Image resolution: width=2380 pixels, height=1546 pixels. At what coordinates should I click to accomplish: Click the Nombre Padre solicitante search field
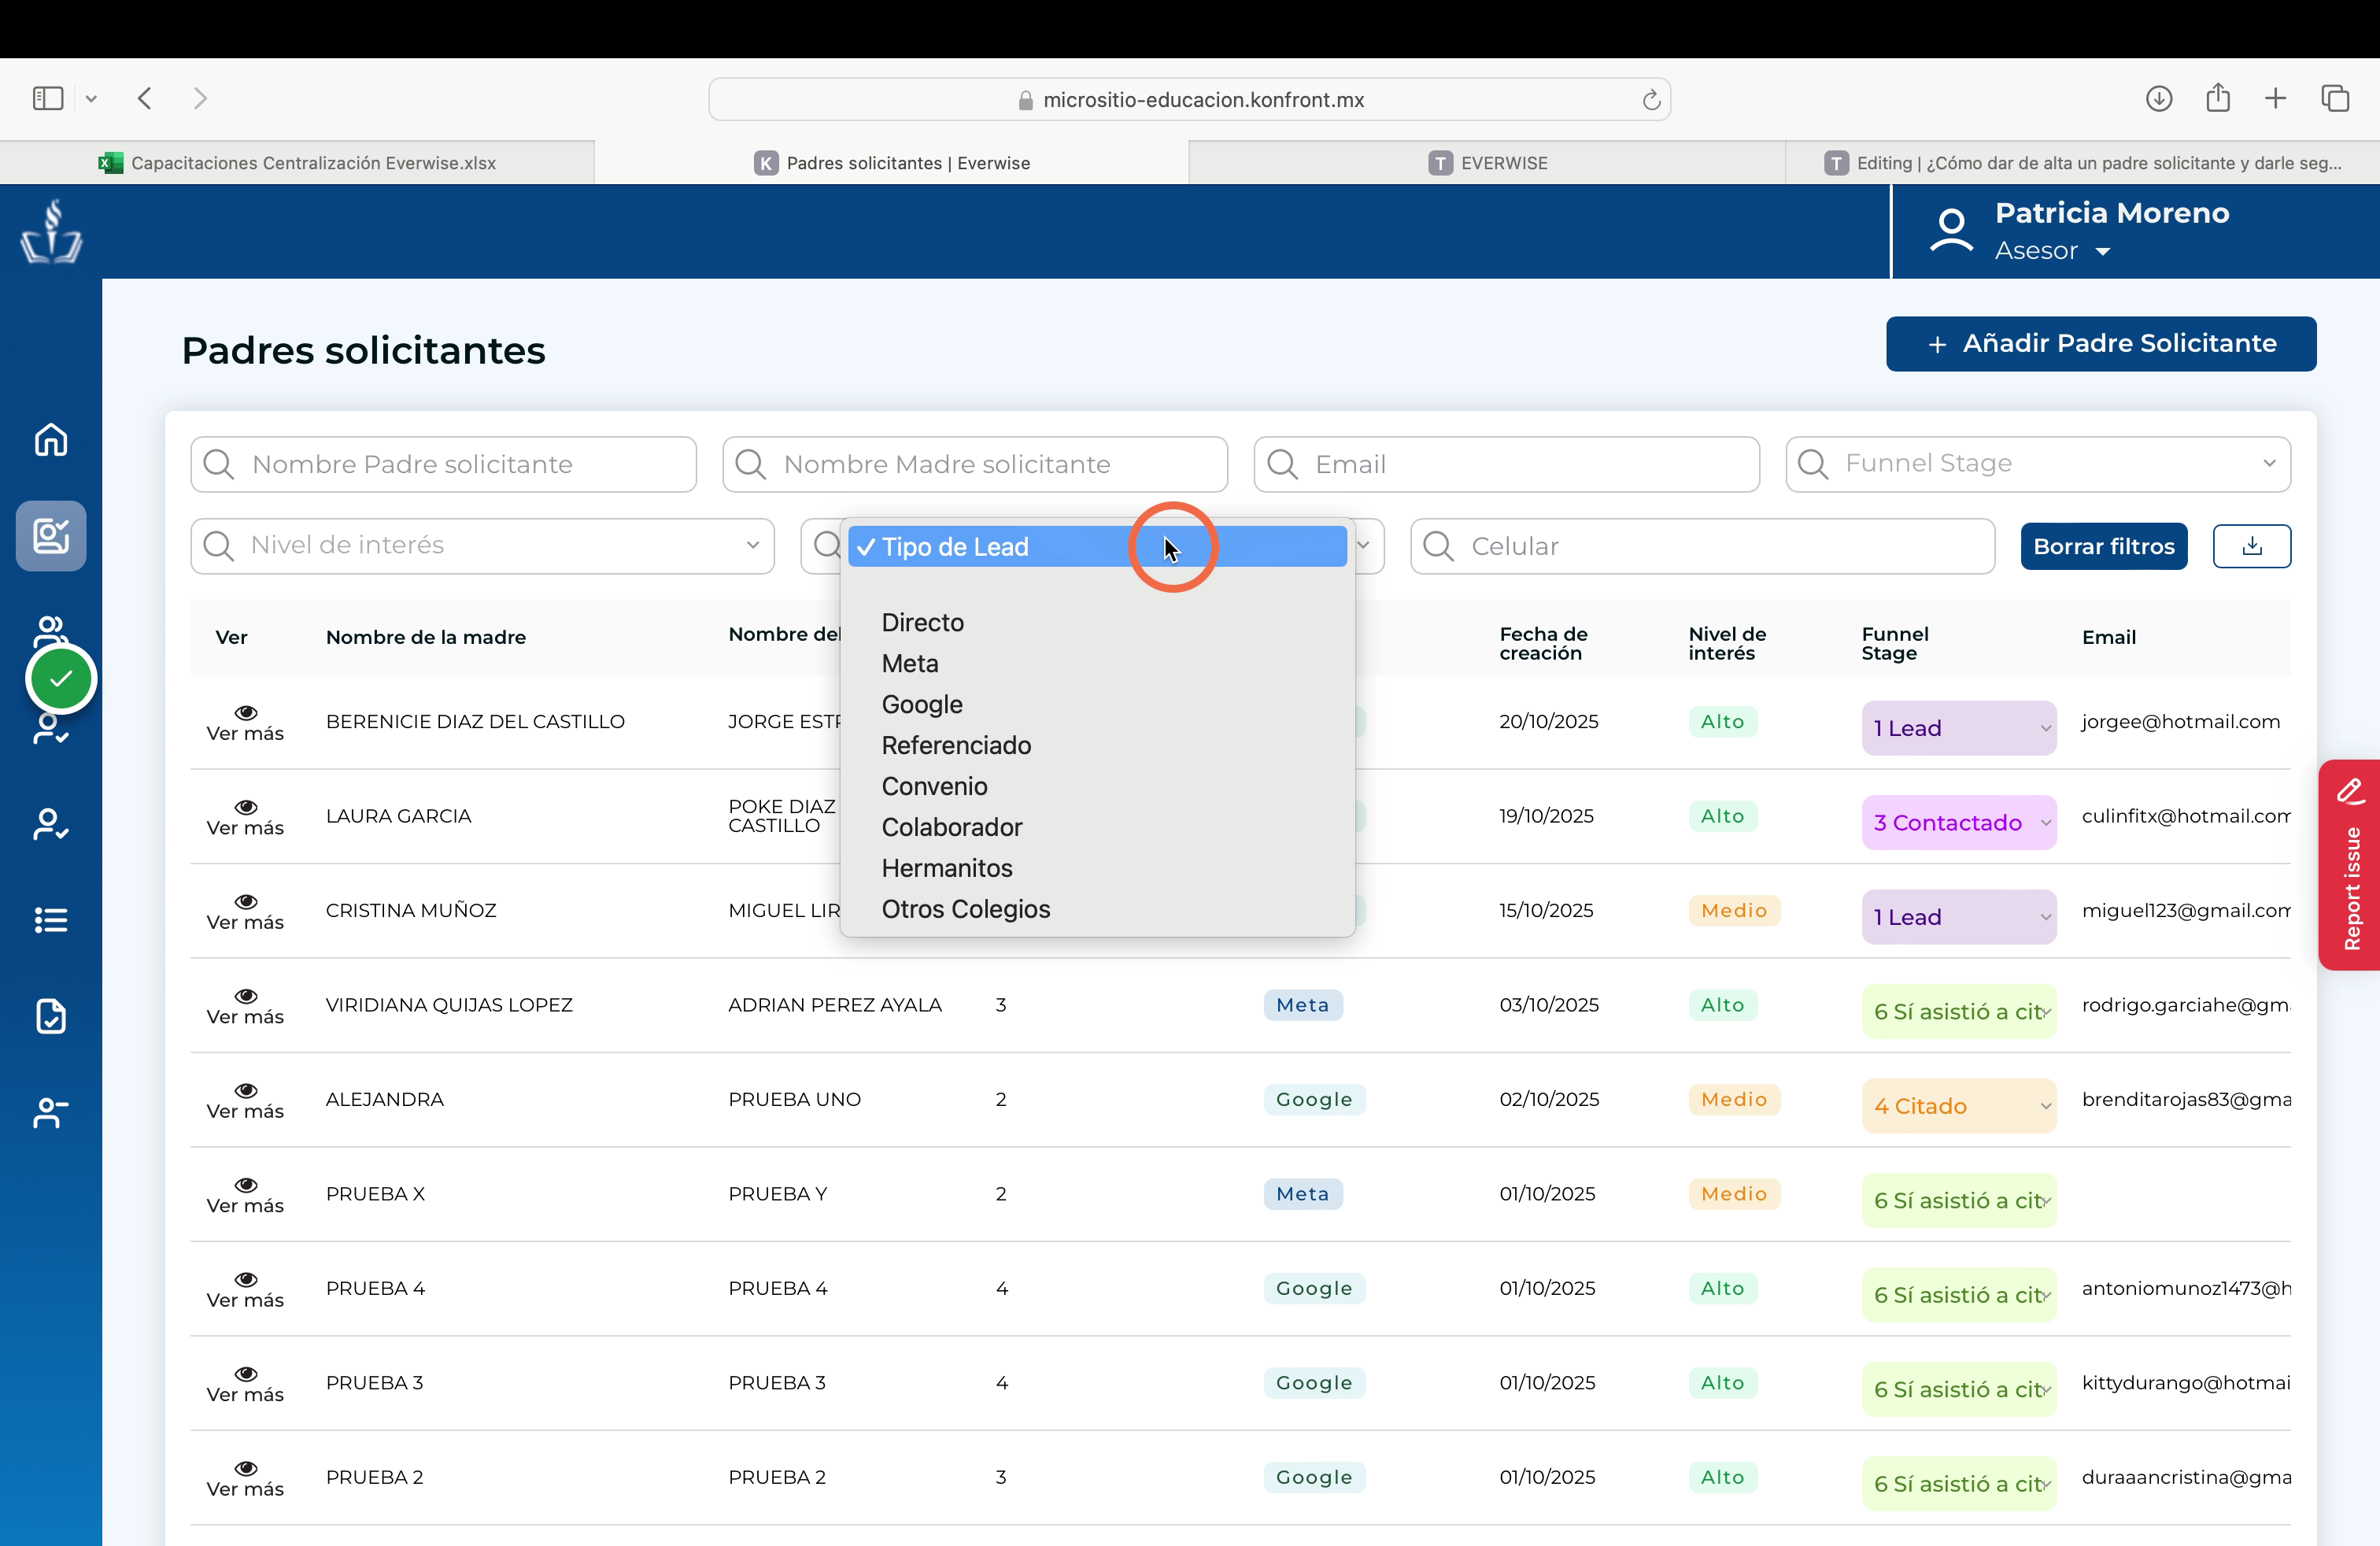click(x=443, y=464)
